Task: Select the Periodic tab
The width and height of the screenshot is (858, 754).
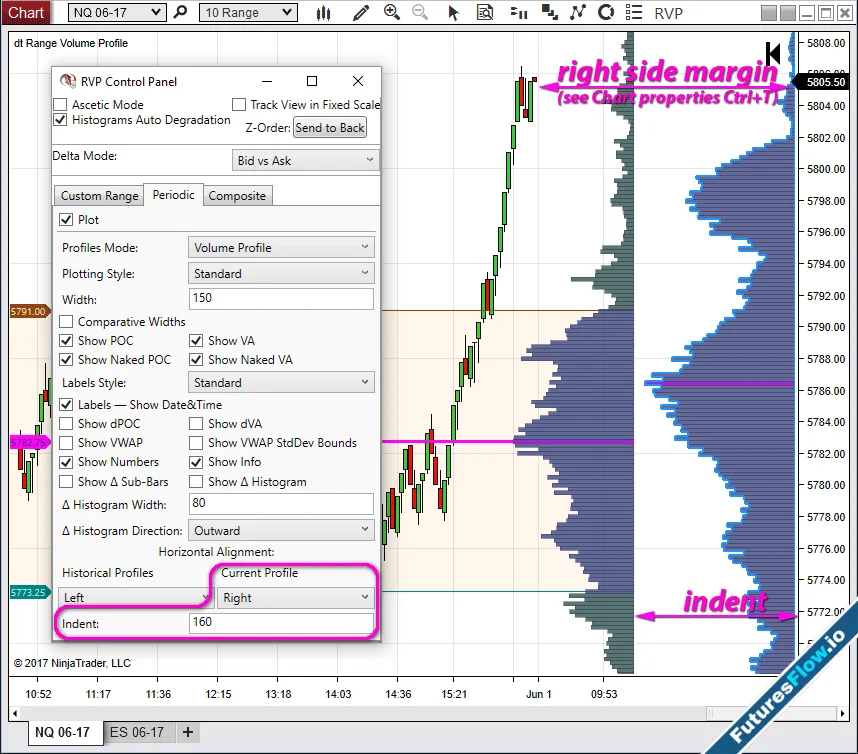Action: 173,195
